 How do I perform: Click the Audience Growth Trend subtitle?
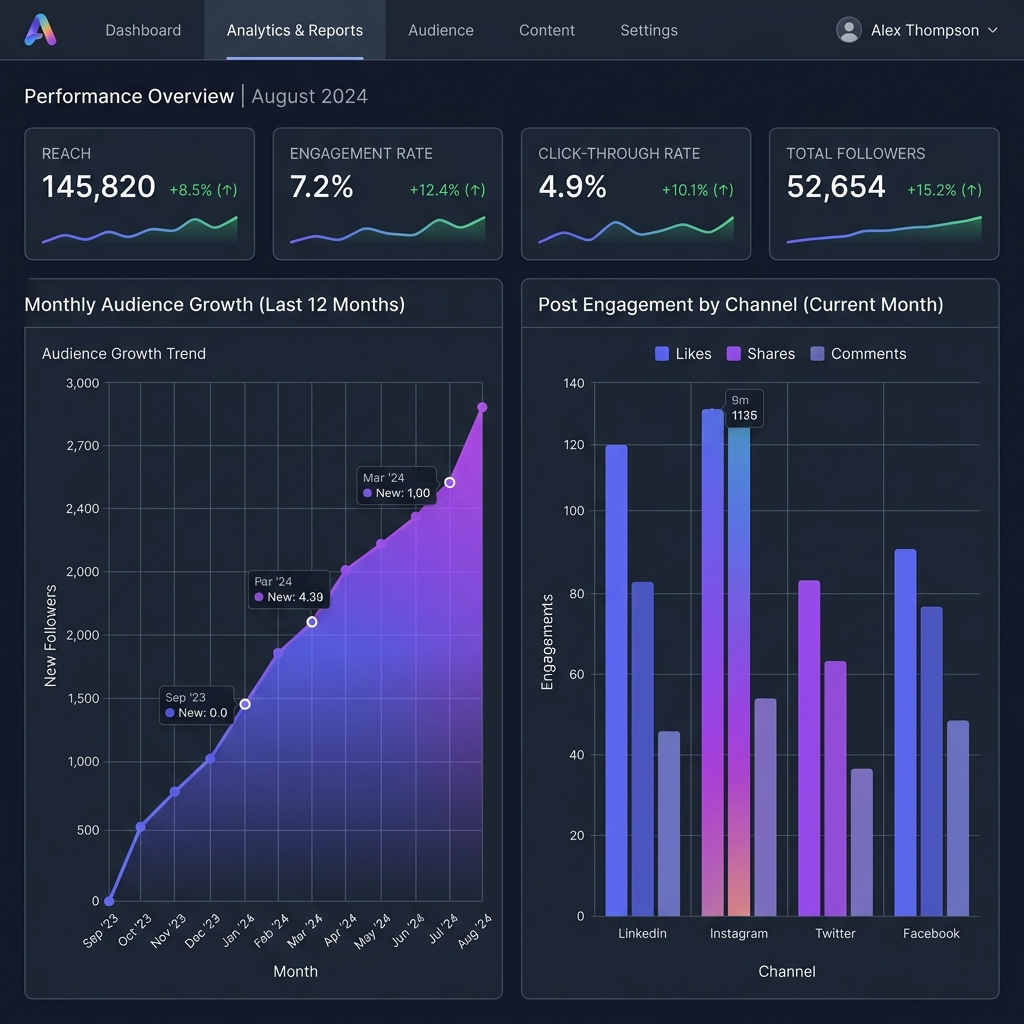pyautogui.click(x=123, y=353)
